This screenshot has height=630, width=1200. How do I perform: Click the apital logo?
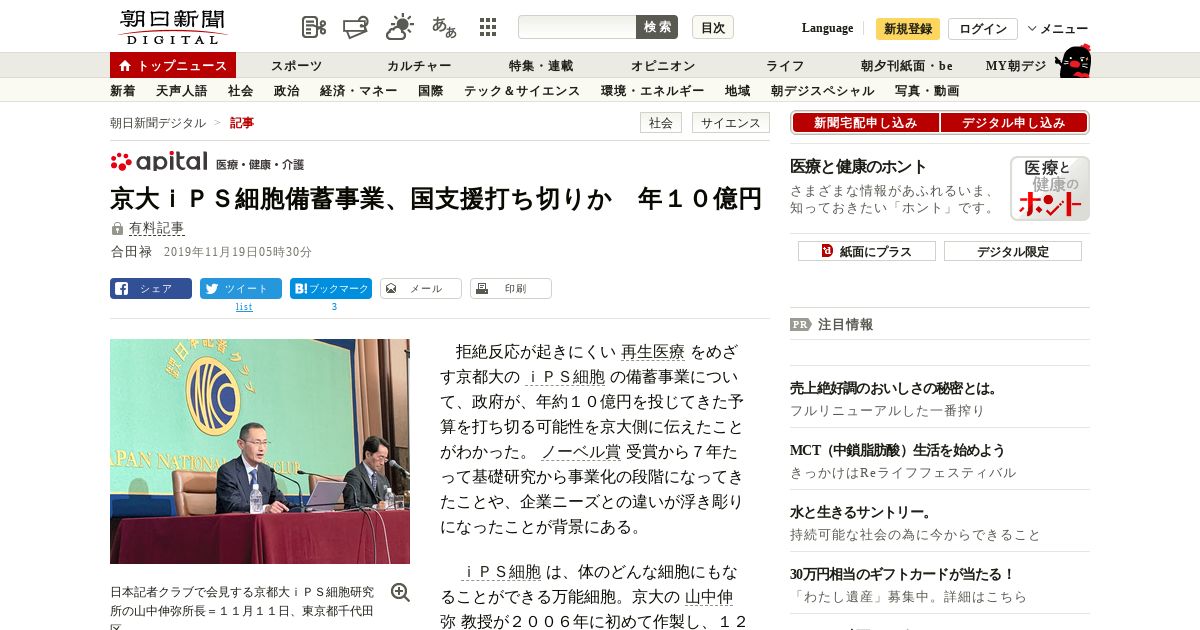tap(159, 161)
